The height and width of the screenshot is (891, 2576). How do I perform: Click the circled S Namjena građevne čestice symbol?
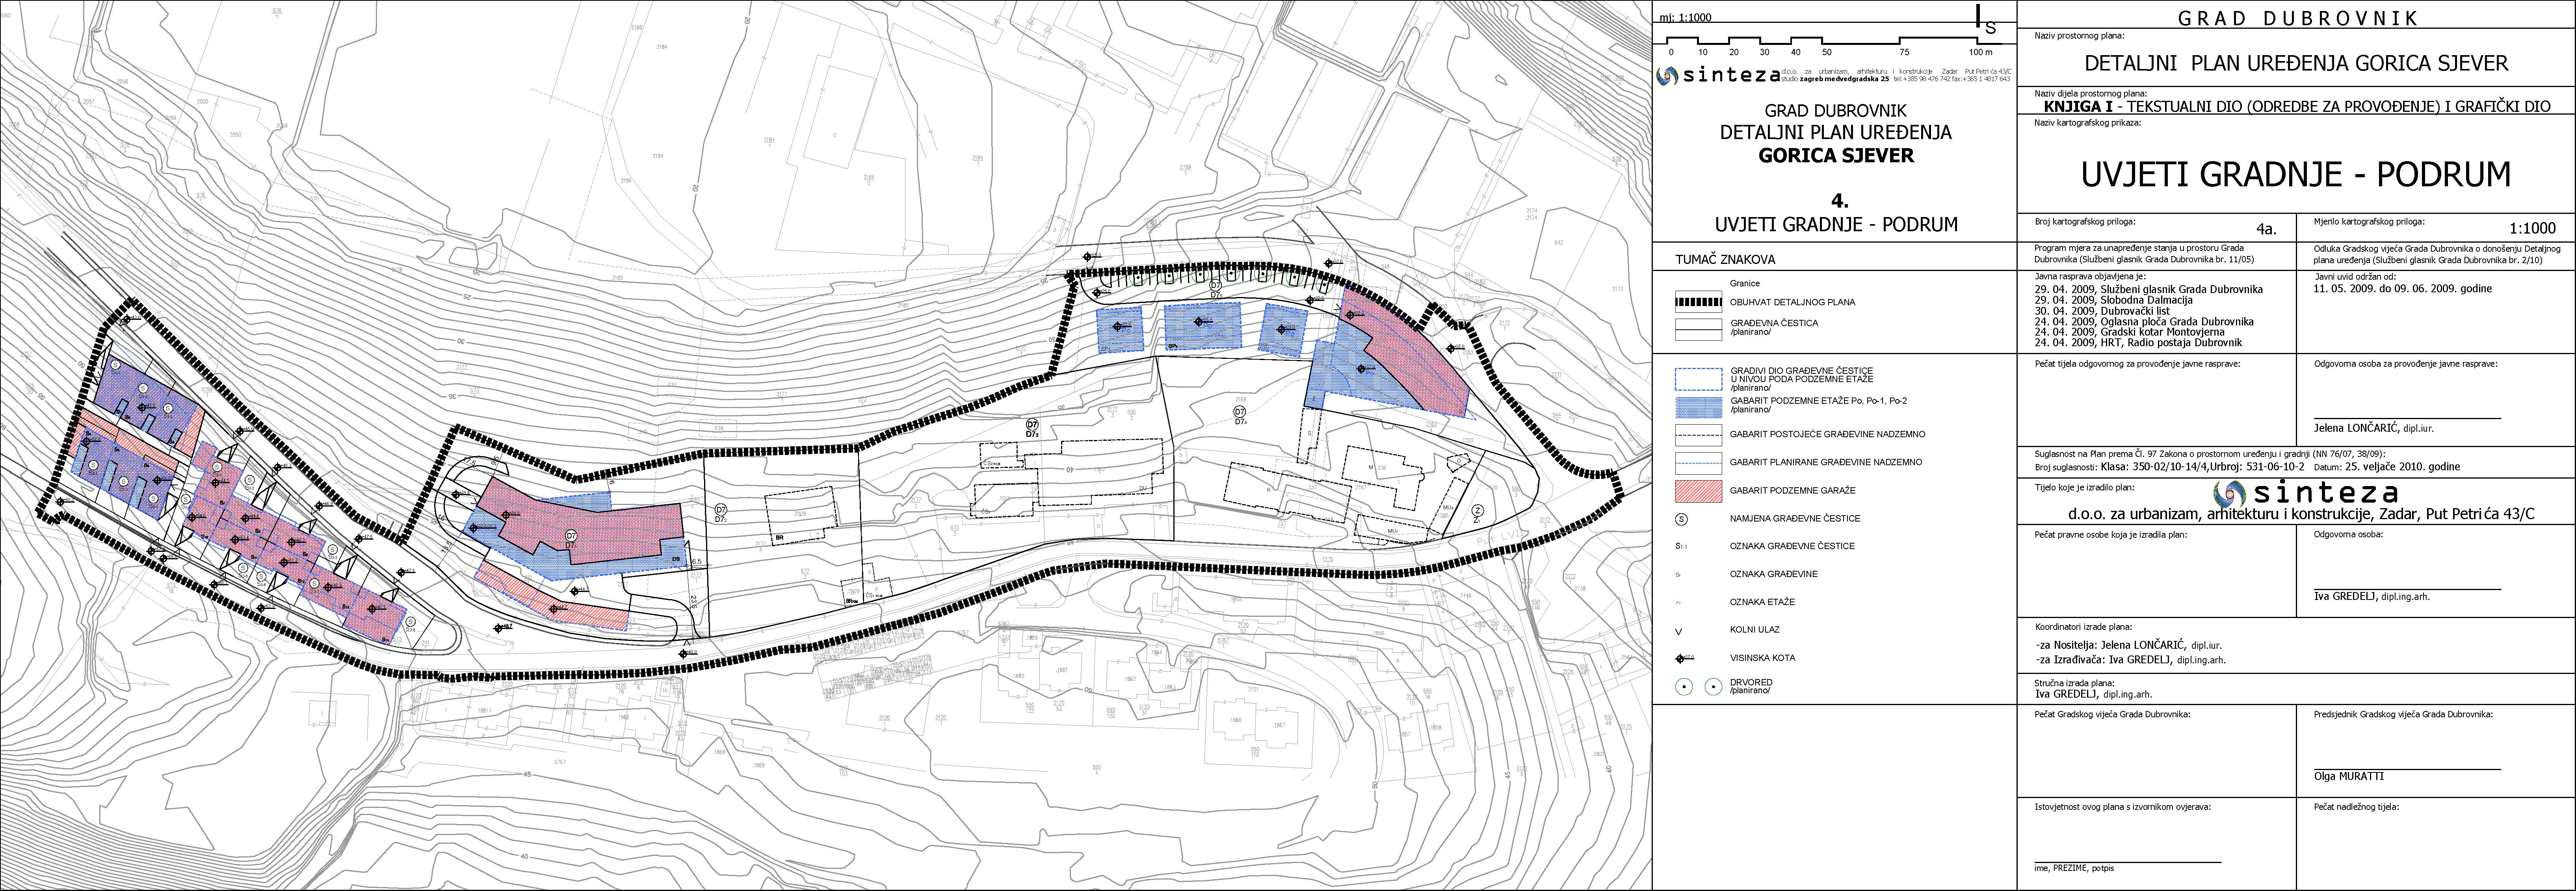pos(1681,519)
